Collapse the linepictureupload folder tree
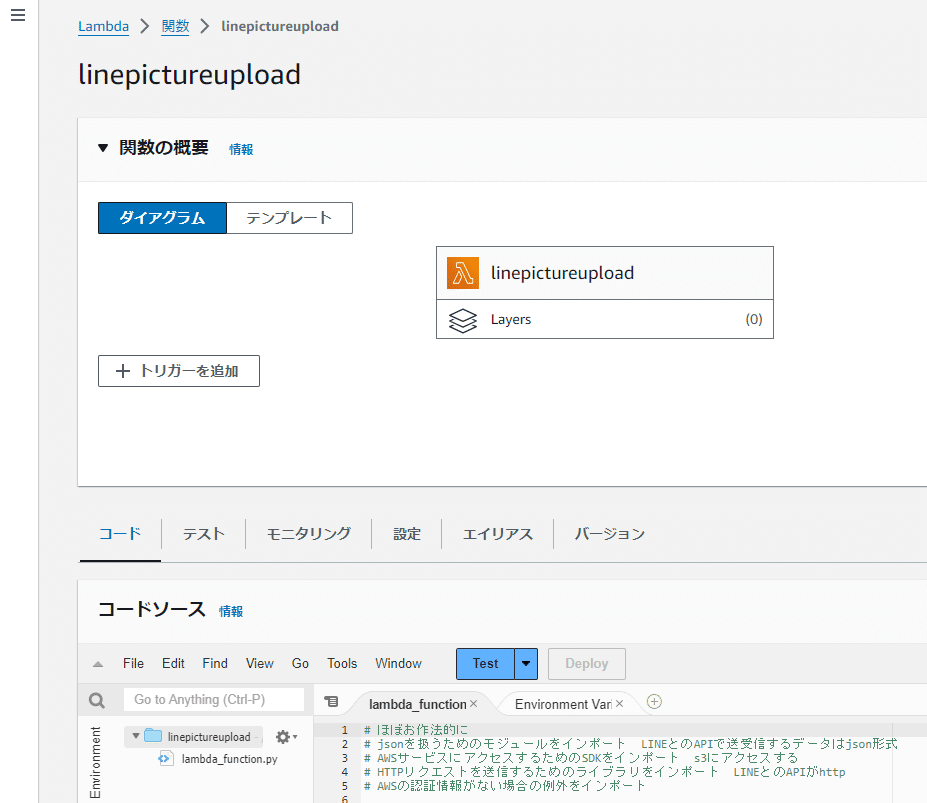Image resolution: width=927 pixels, height=803 pixels. click(x=136, y=736)
